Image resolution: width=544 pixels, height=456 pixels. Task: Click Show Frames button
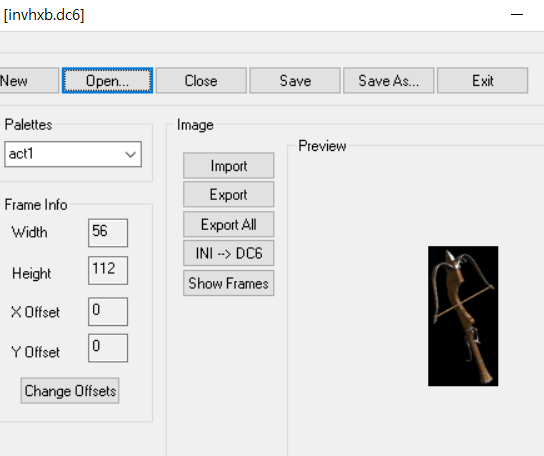coord(229,283)
